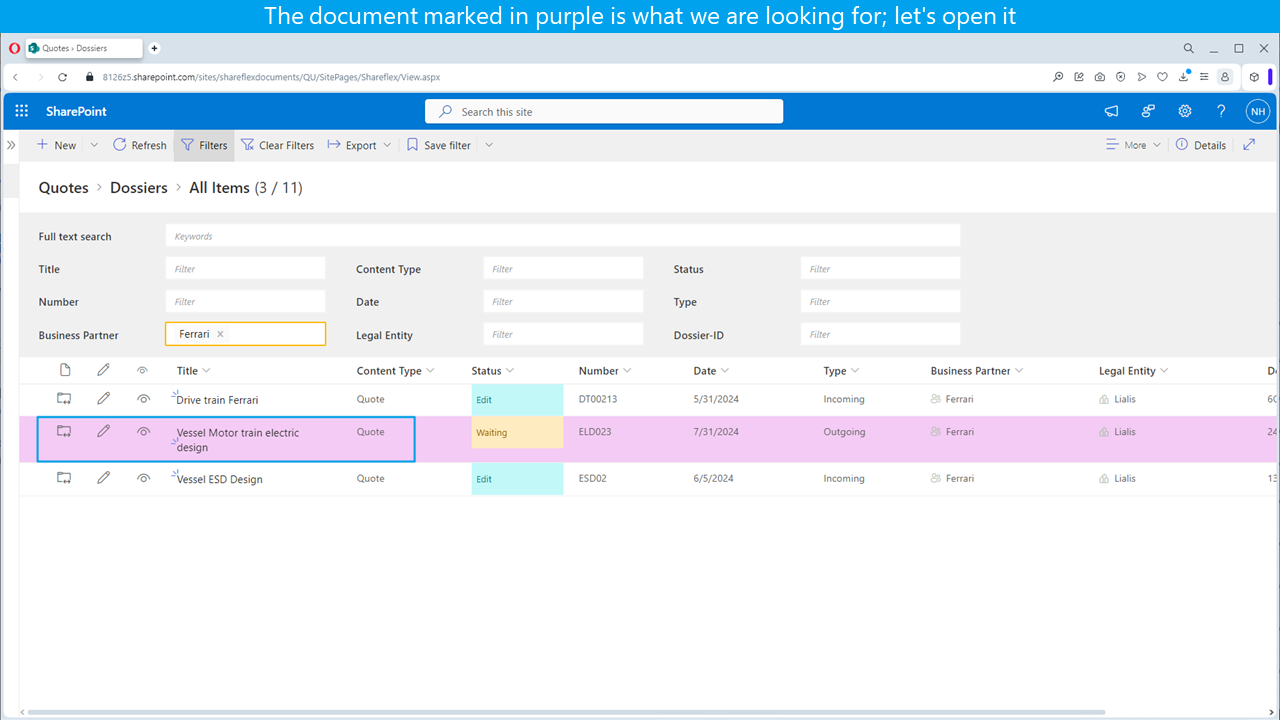Click the Waiting status cell
The width and height of the screenshot is (1280, 720).
517,432
